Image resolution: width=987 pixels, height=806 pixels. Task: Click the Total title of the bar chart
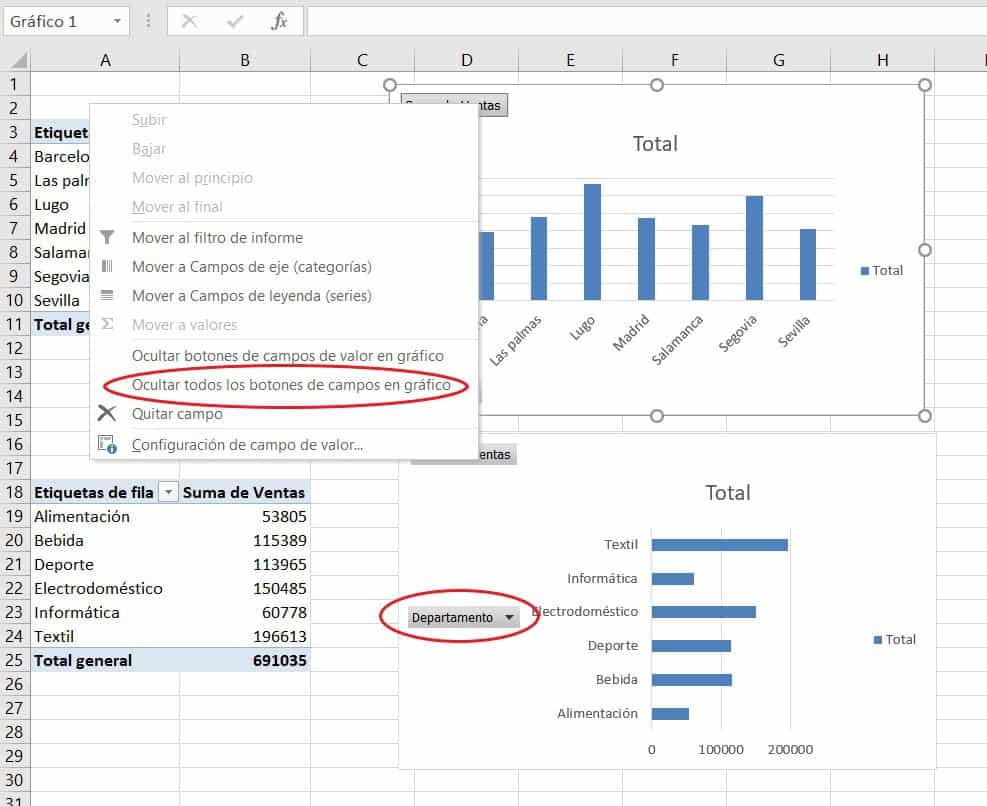[728, 492]
